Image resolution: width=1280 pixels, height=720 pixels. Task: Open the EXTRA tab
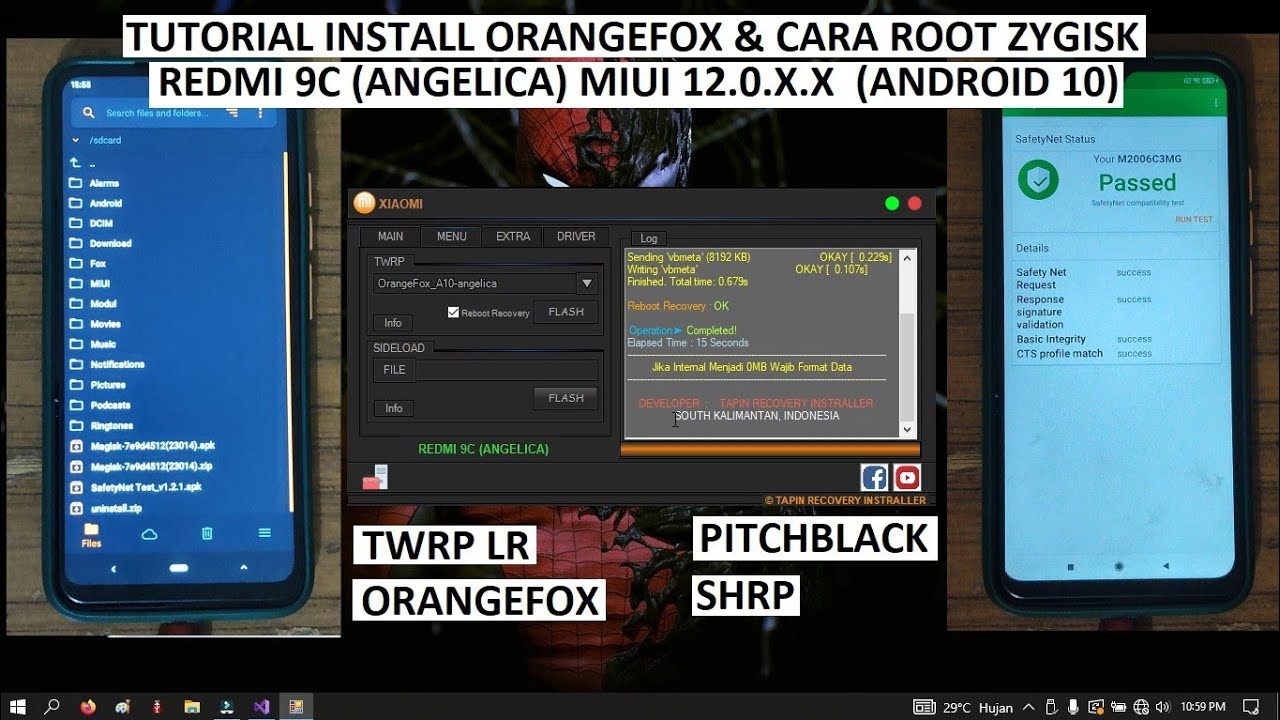[513, 237]
